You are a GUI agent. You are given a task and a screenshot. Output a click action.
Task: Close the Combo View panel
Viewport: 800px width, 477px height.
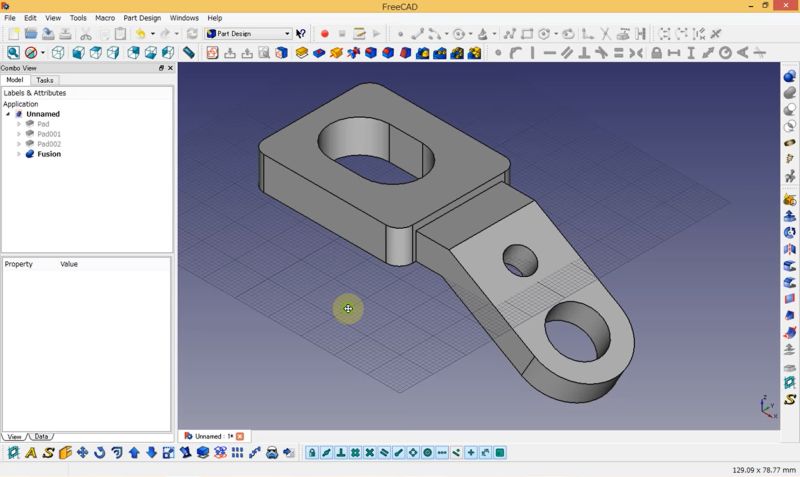tap(170, 68)
